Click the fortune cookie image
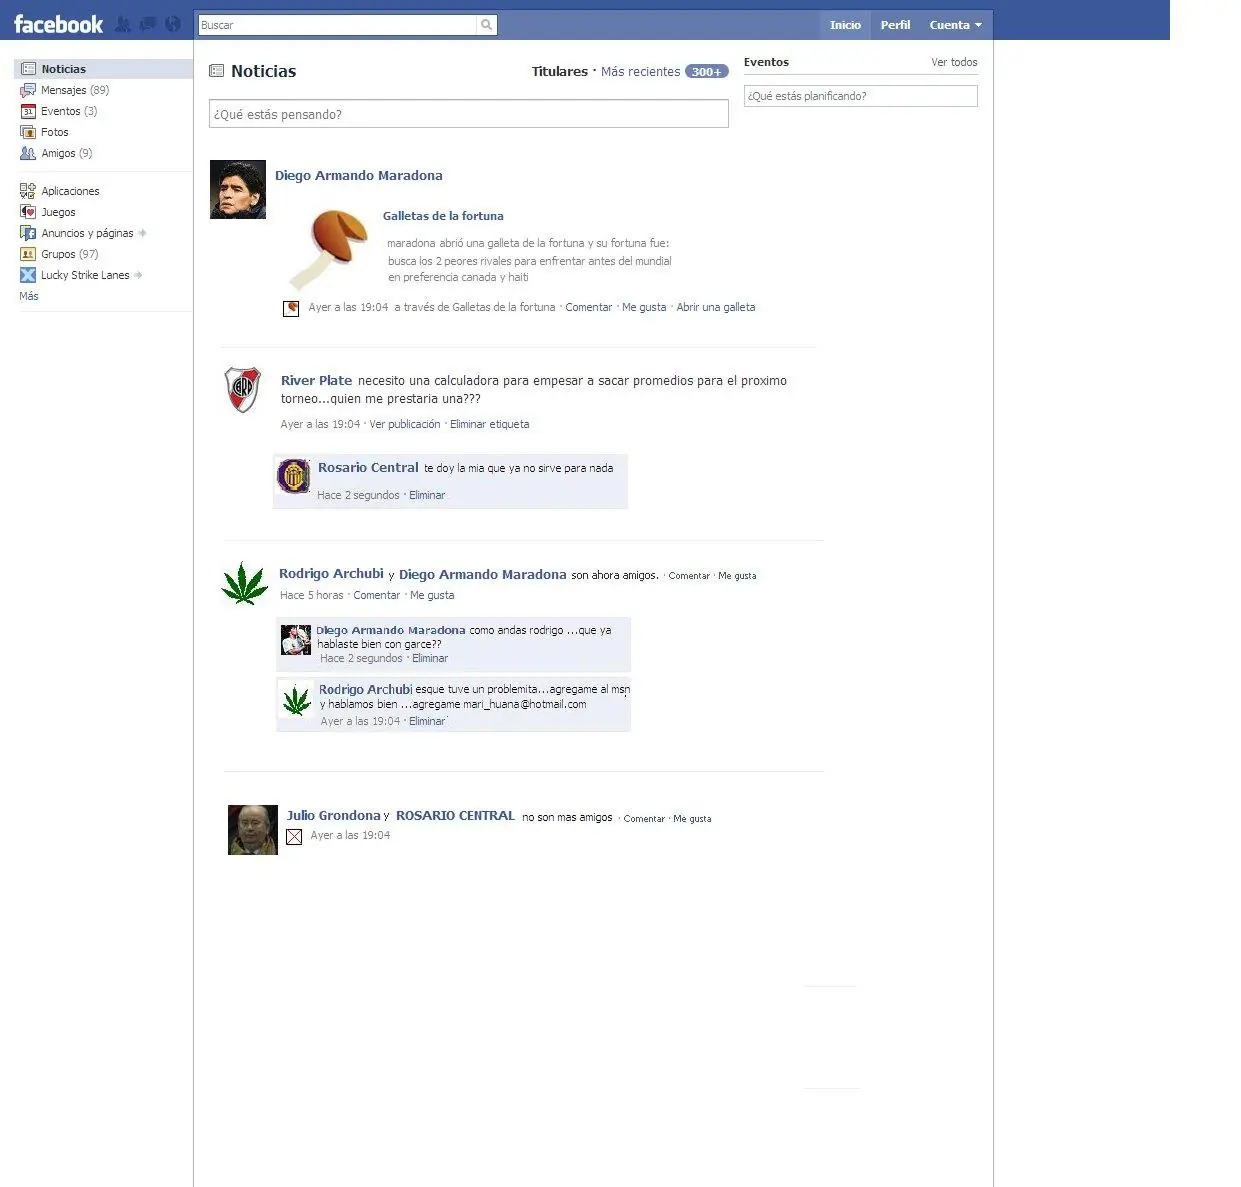Screen dimensions: 1241x1187 pyautogui.click(x=327, y=248)
